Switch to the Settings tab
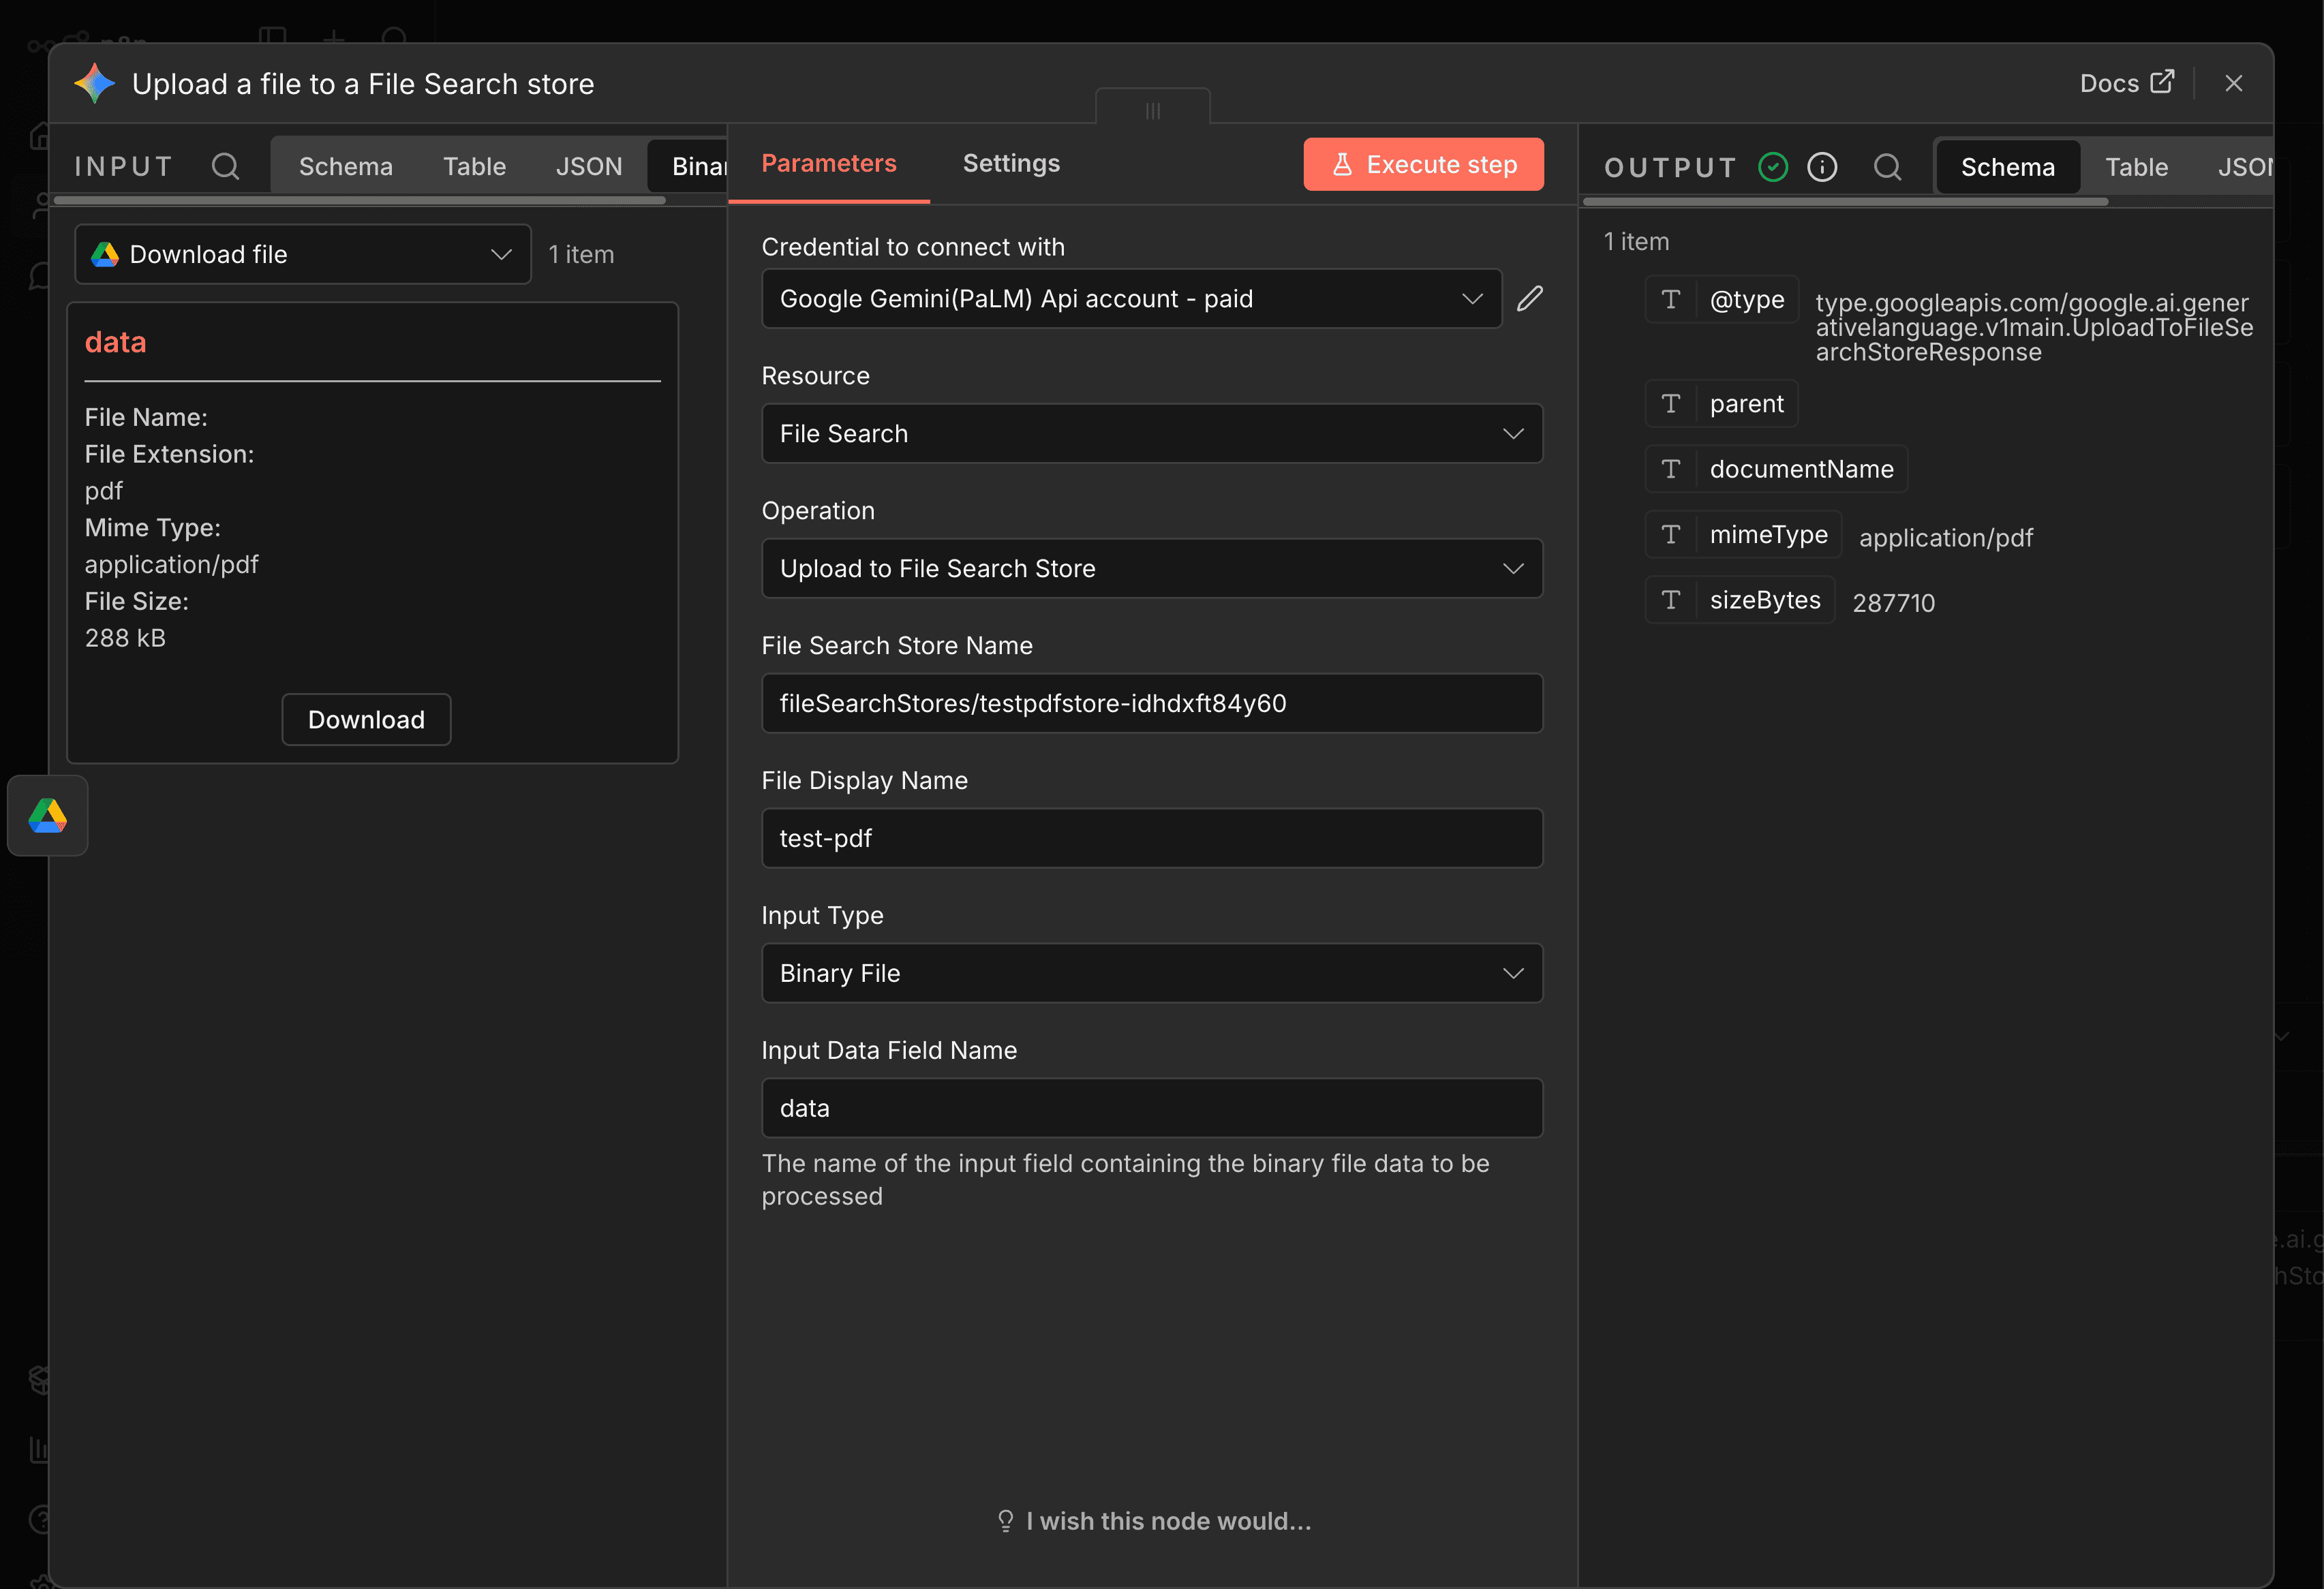 click(x=1010, y=164)
